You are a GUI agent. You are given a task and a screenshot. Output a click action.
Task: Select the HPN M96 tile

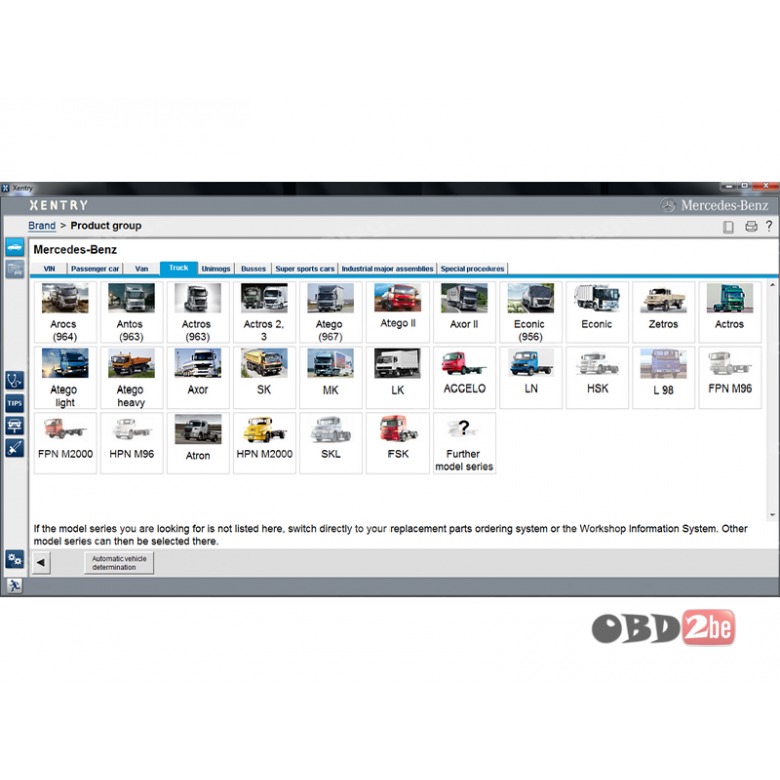(131, 443)
